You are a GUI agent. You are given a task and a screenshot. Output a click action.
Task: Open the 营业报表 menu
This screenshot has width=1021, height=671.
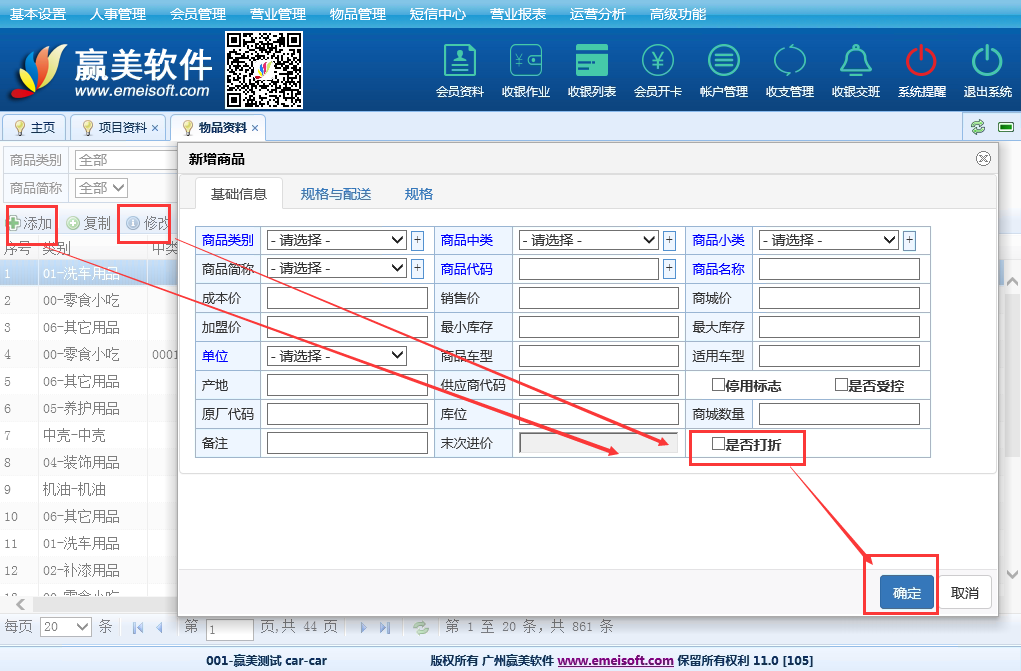click(518, 14)
